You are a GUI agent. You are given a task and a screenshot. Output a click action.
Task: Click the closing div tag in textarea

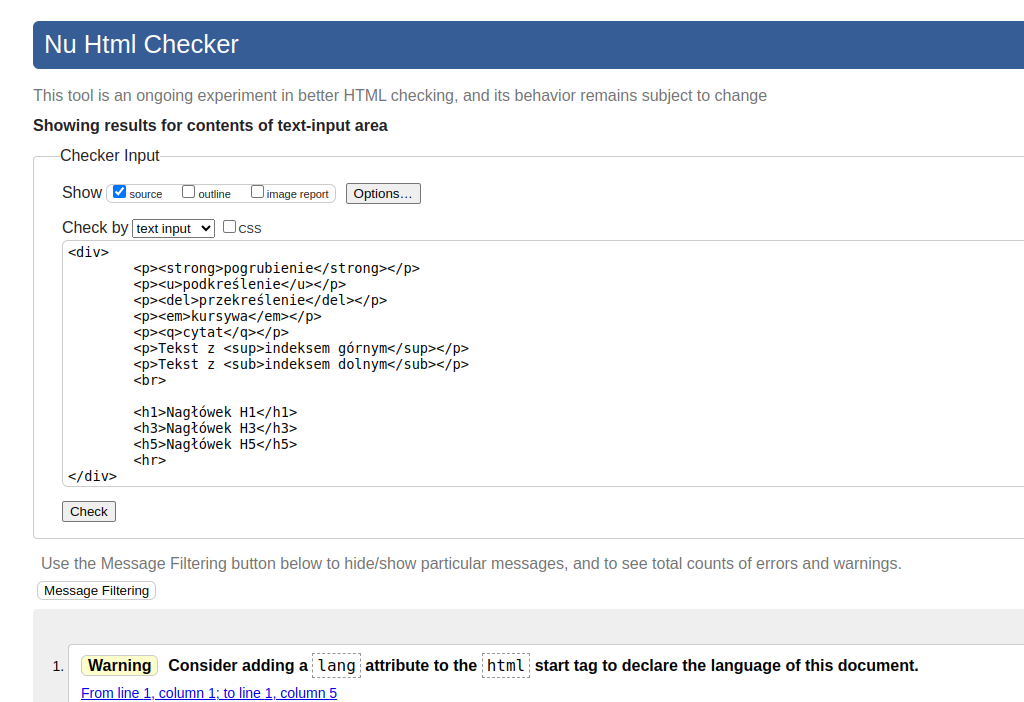coord(92,476)
